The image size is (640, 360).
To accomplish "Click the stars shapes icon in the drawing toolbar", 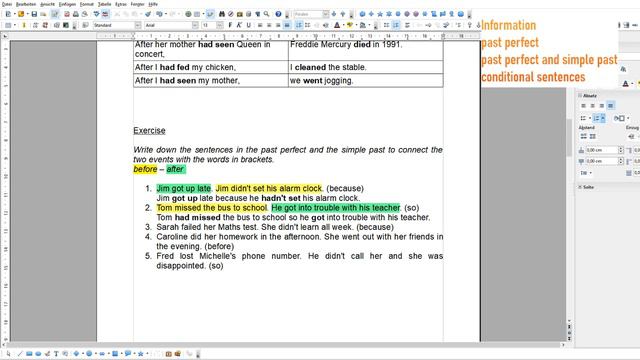I will pyautogui.click(x=140, y=353).
